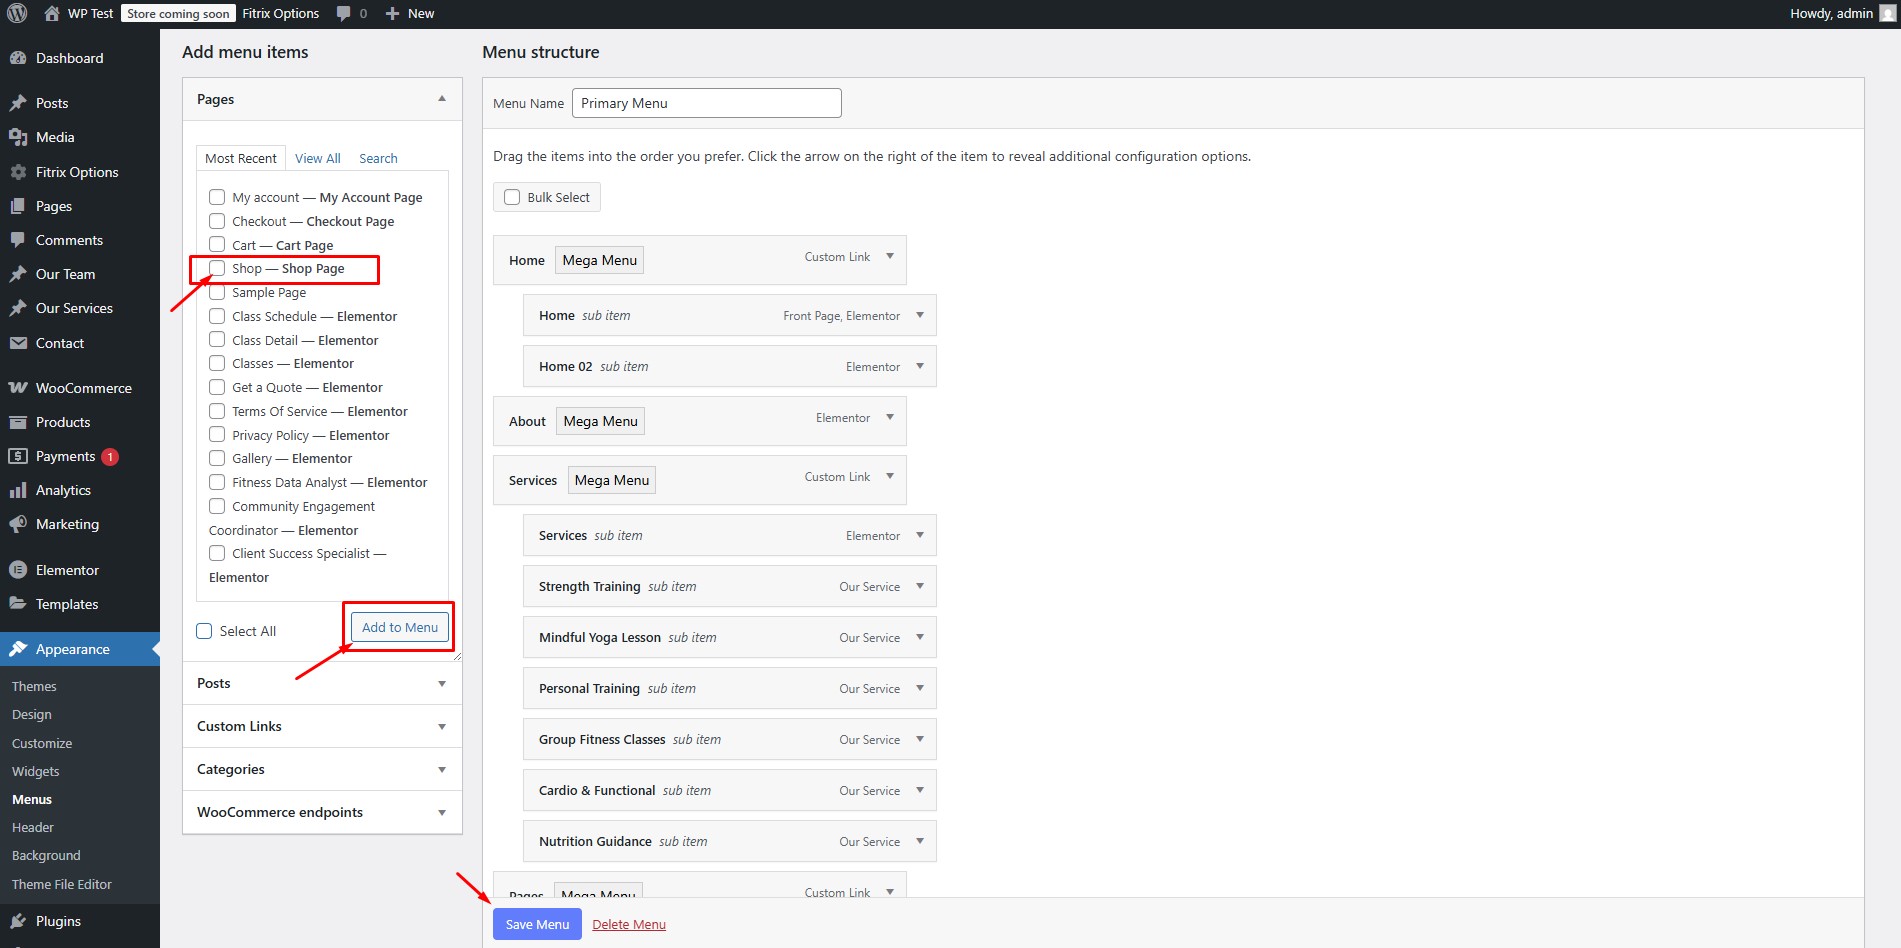This screenshot has width=1901, height=948.
Task: Switch to the View All tab
Action: point(317,158)
